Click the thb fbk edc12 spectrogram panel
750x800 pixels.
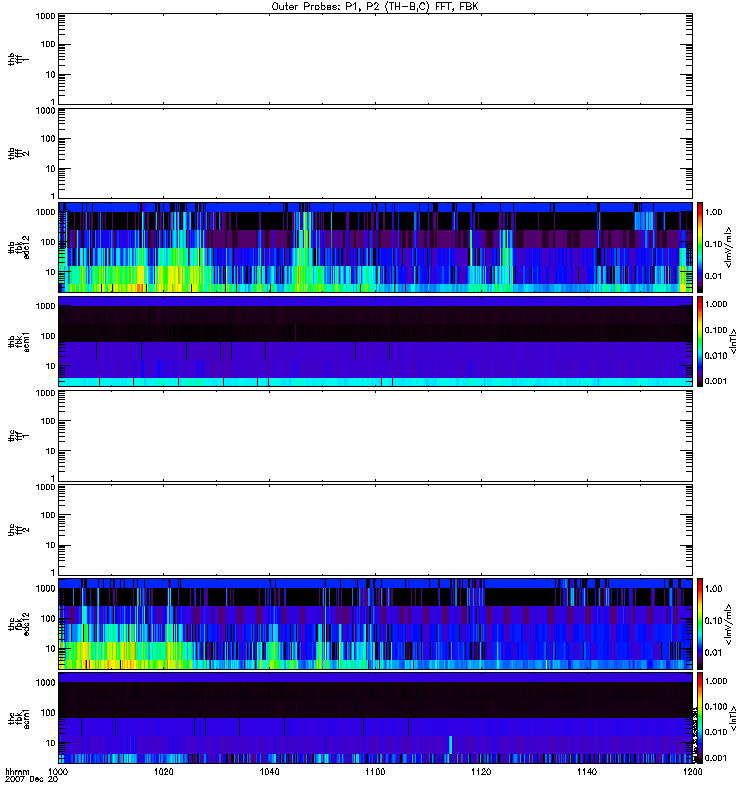coord(375,247)
